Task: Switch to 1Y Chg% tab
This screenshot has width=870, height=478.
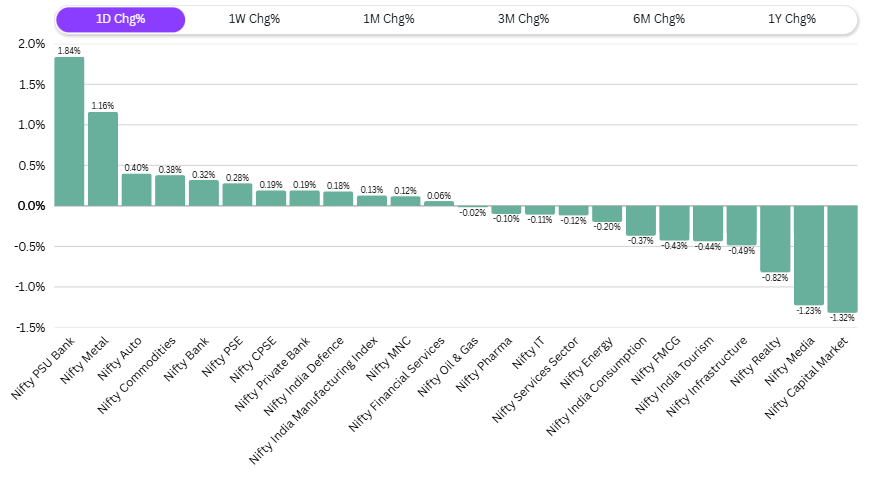Action: (792, 19)
